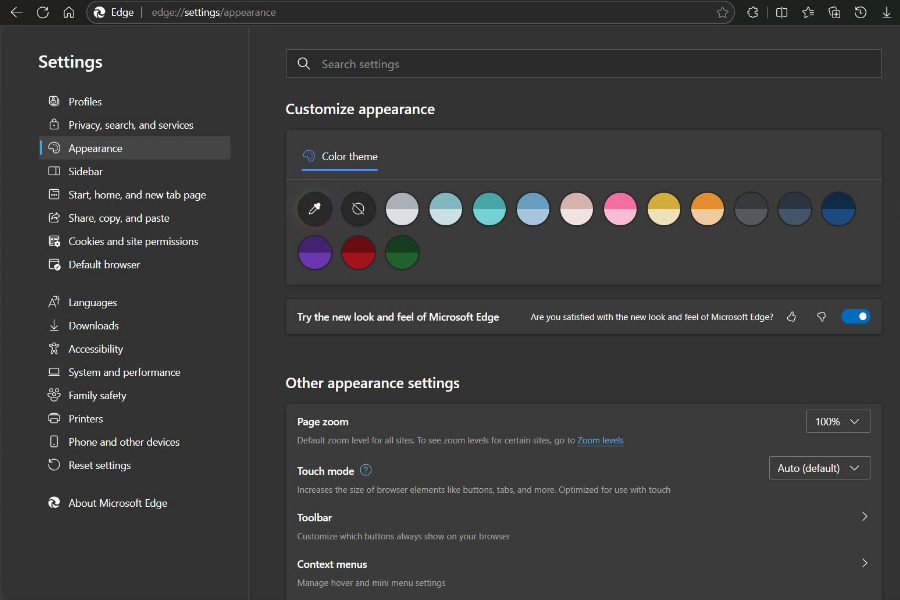The height and width of the screenshot is (600, 900).
Task: Open browser History clock icon
Action: click(860, 12)
